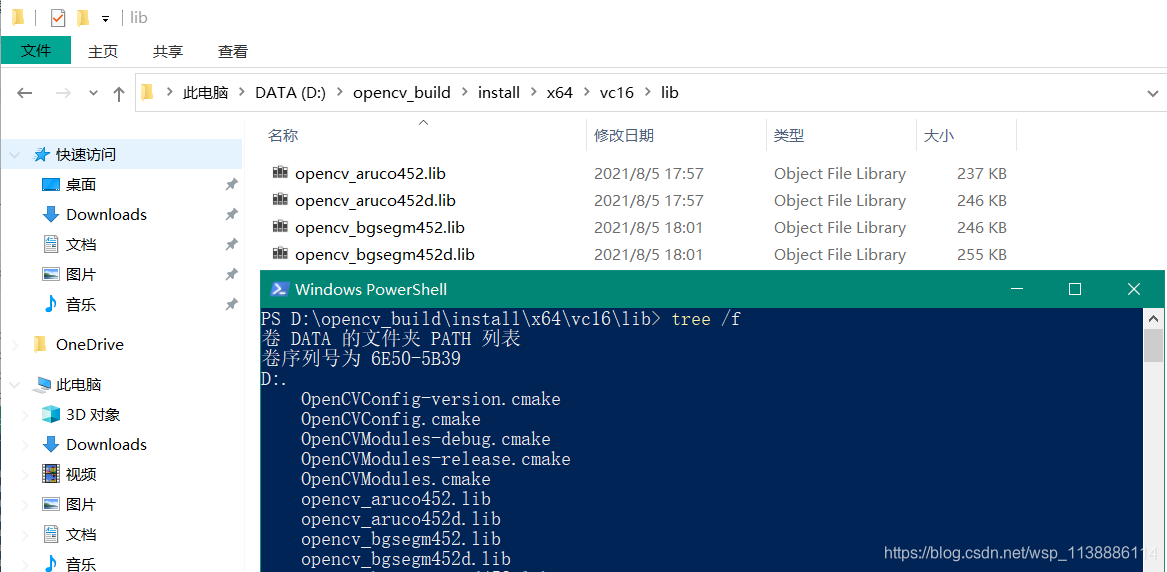Click the pin icon next to pinned 音乐
This screenshot has height=572, width=1167.
pos(231,303)
